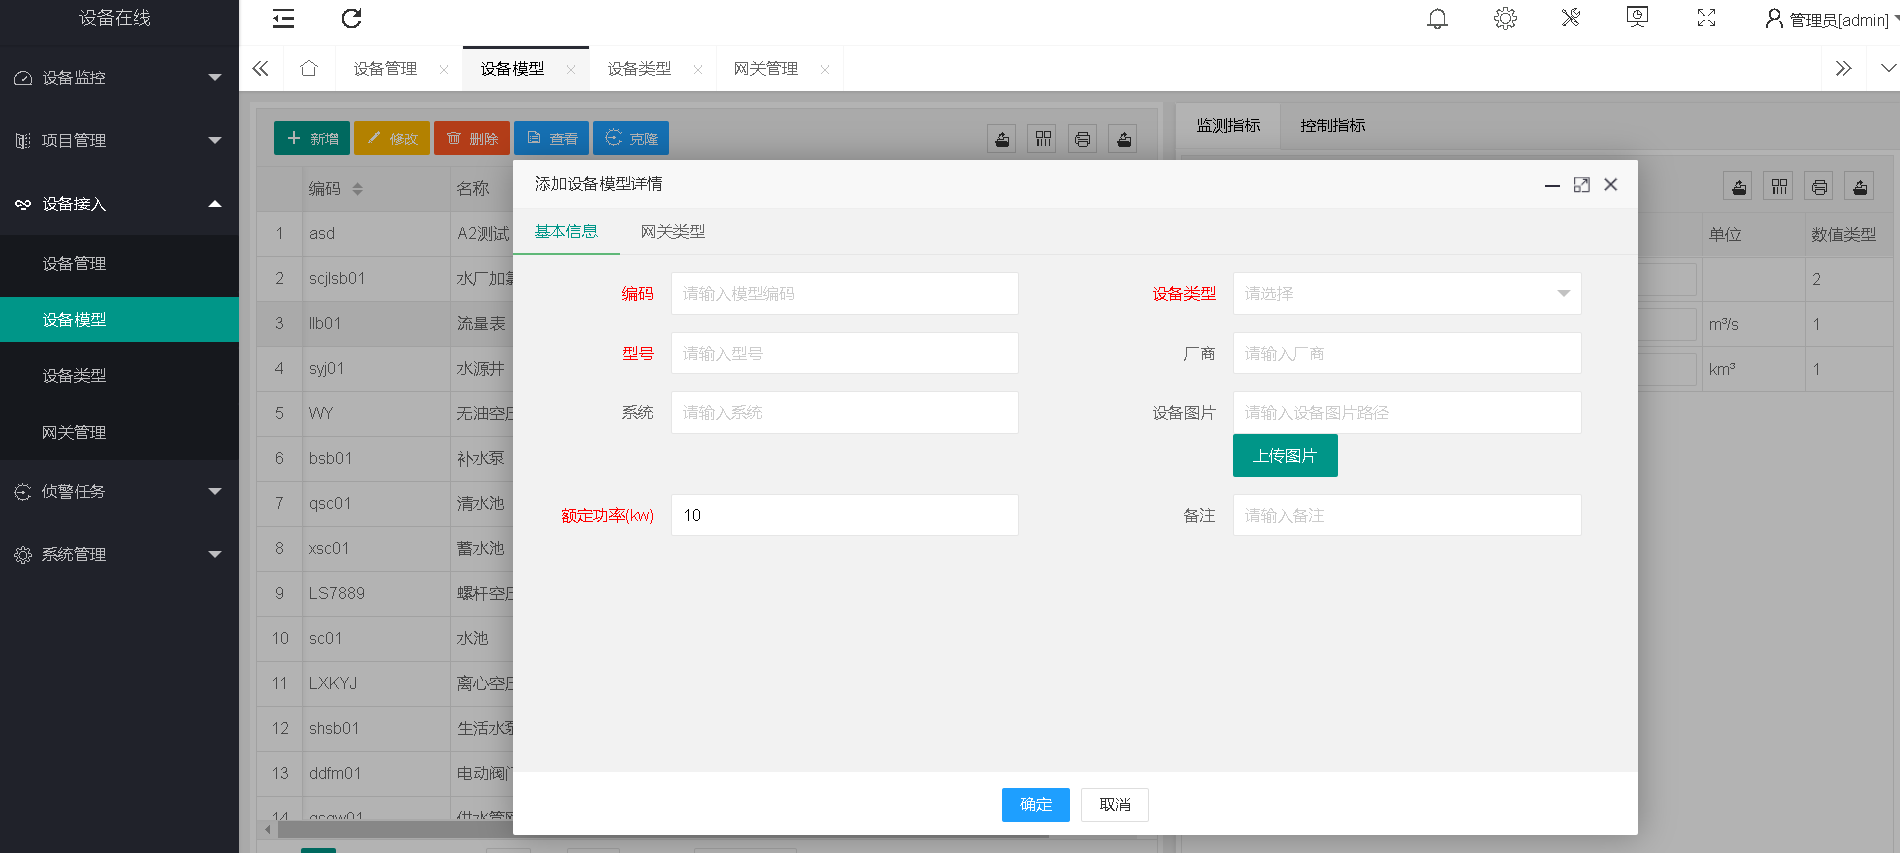Screen dimensions: 1900x853
Task: Click the 新增 add button
Action: pos(312,138)
